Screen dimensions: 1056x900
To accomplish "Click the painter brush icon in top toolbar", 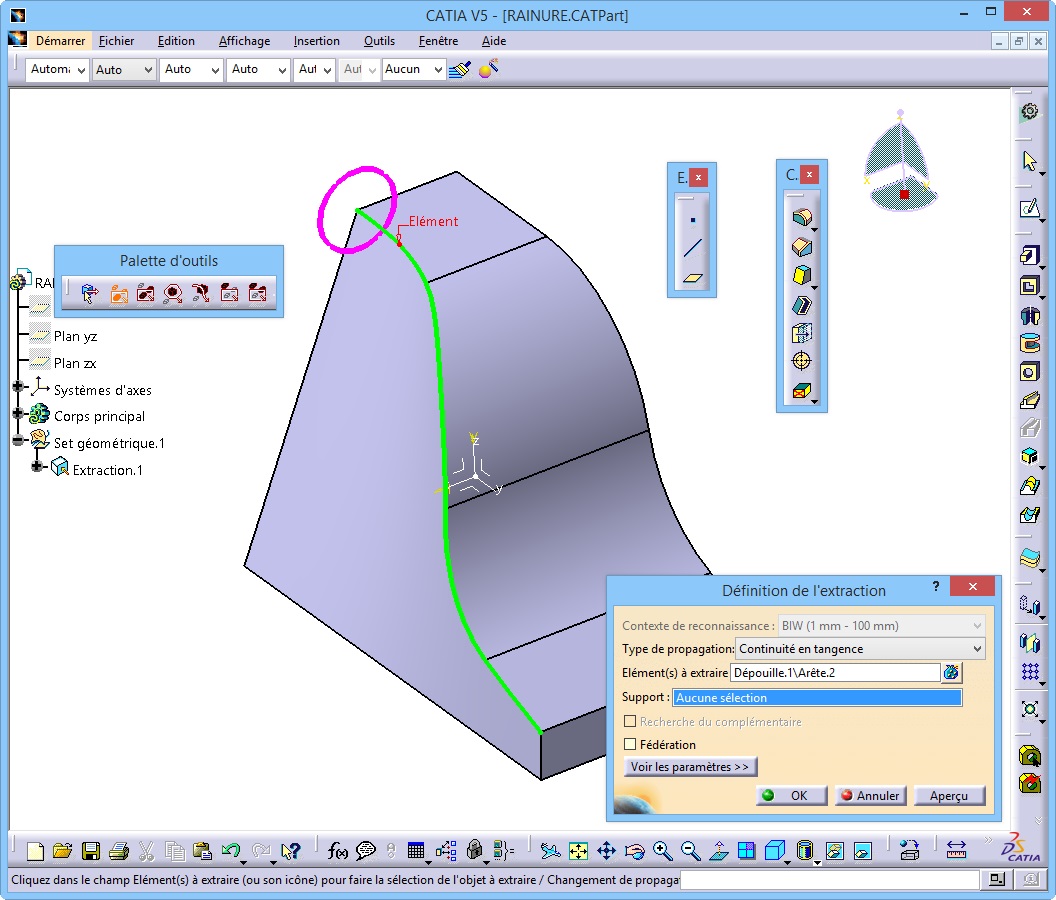I will pyautogui.click(x=460, y=69).
